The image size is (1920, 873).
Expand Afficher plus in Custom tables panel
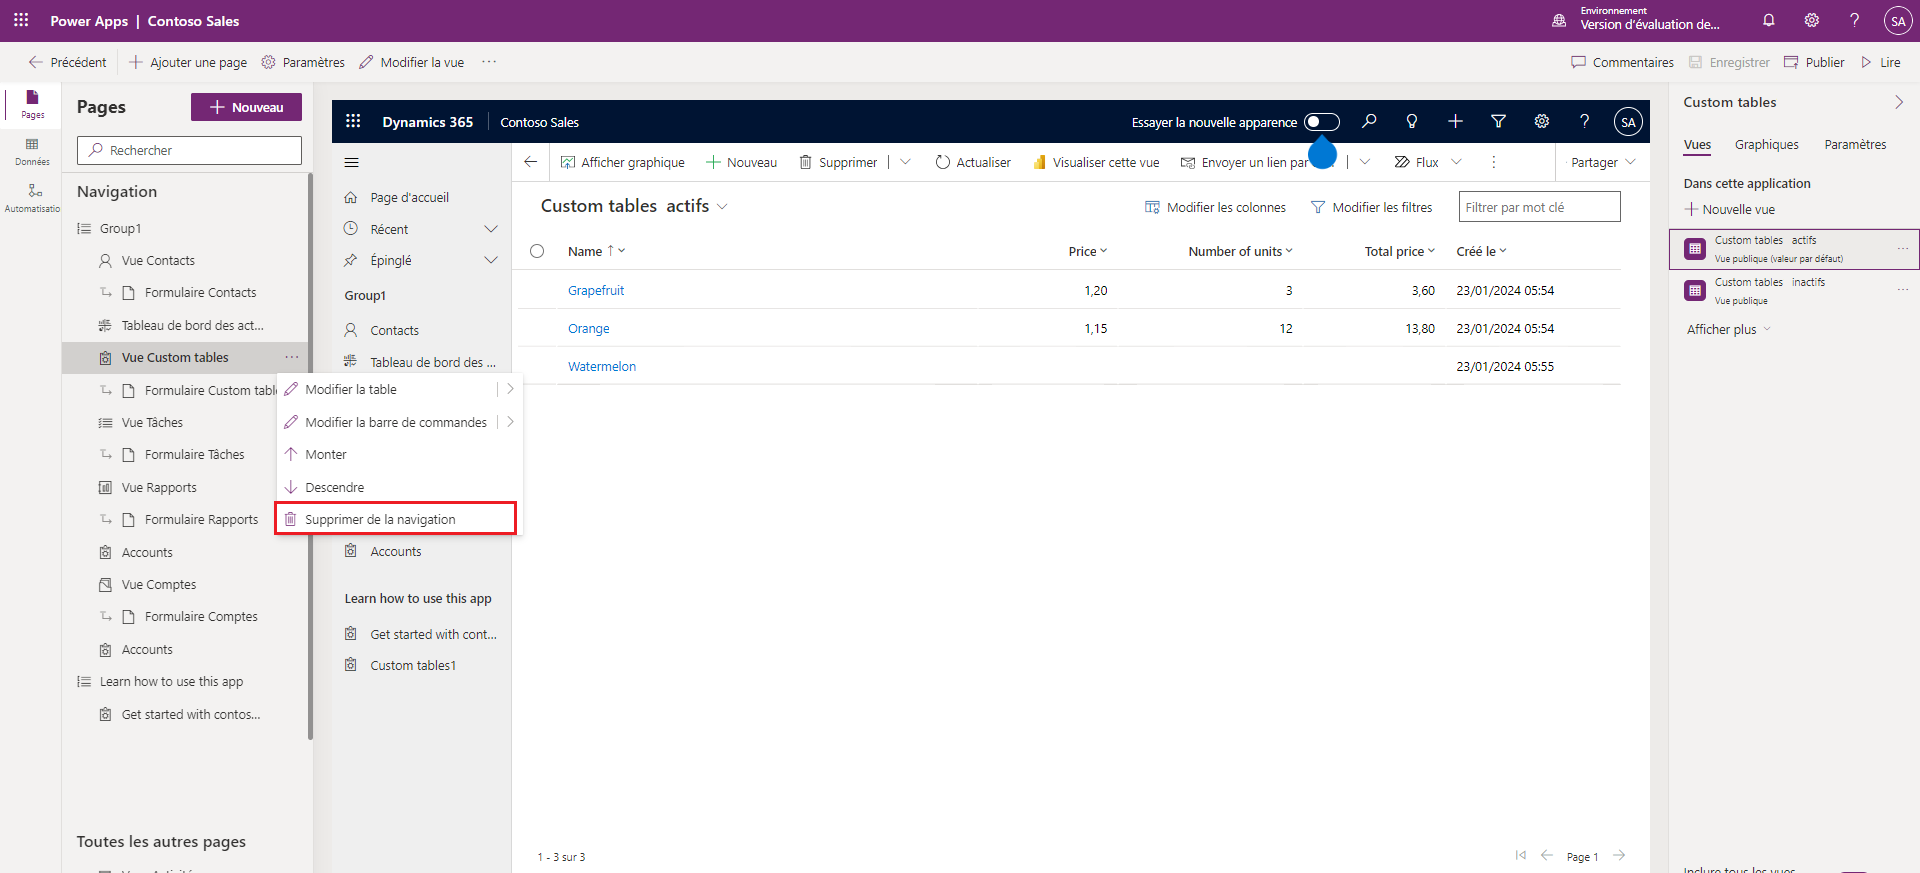click(1728, 329)
